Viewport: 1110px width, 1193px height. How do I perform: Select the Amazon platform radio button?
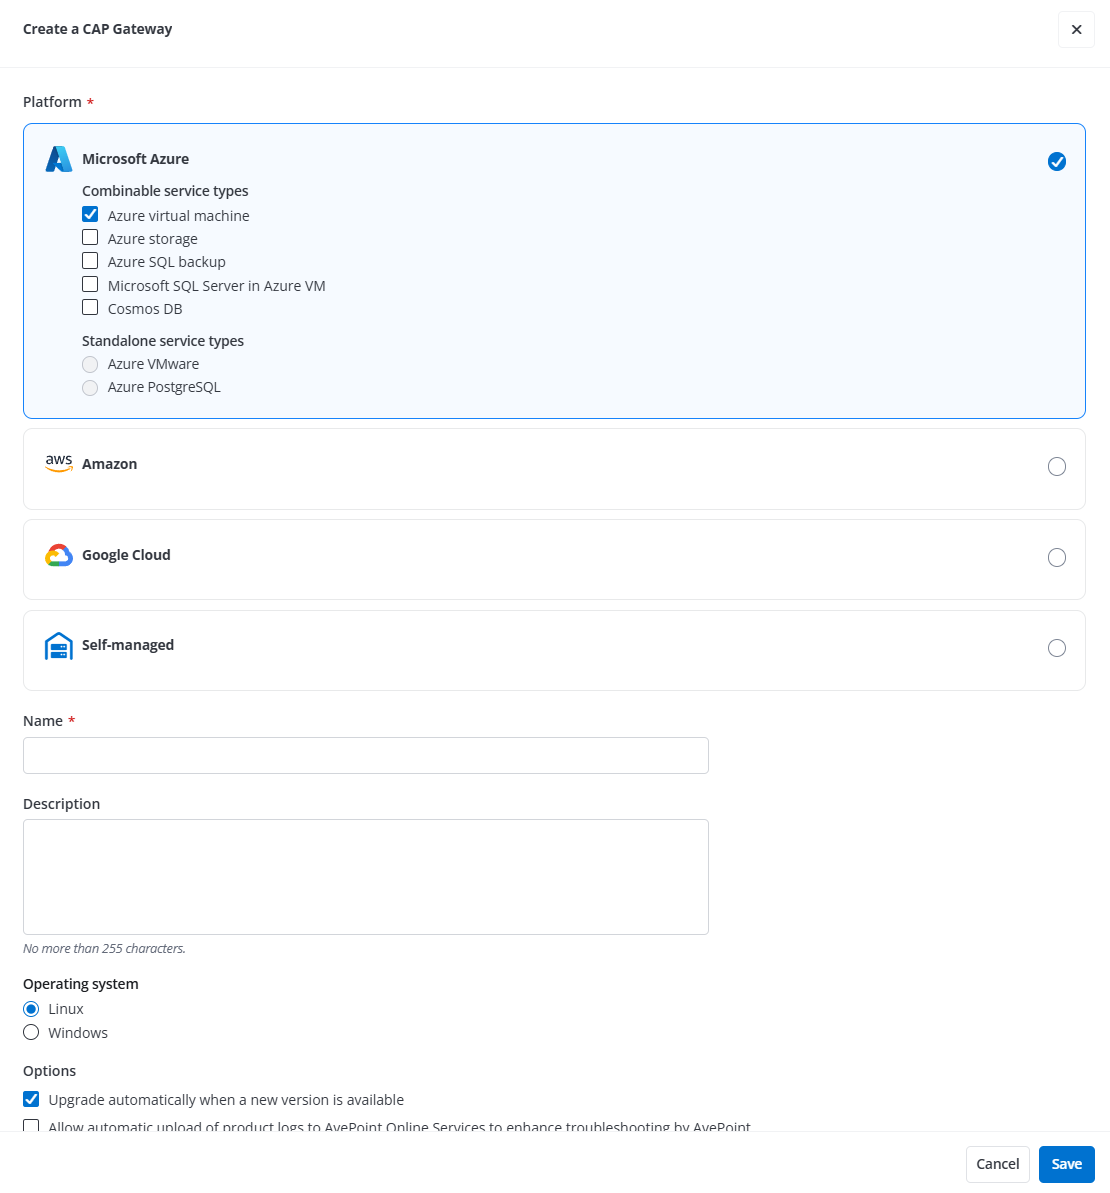(1056, 466)
